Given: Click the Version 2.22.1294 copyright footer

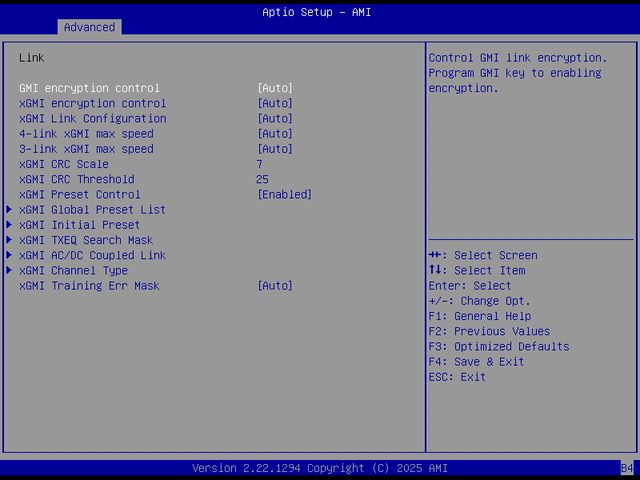Looking at the screenshot, I should 320,468.
